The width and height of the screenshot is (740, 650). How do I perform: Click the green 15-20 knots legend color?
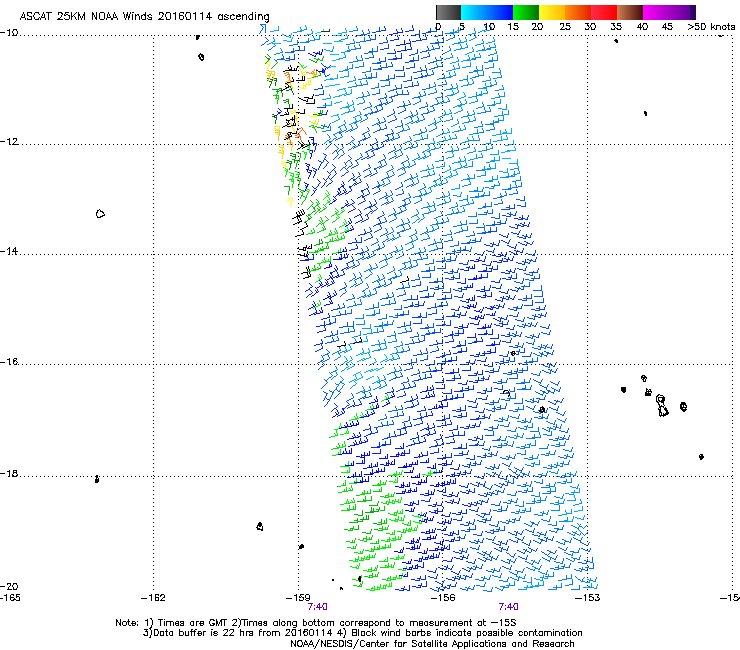[x=526, y=12]
